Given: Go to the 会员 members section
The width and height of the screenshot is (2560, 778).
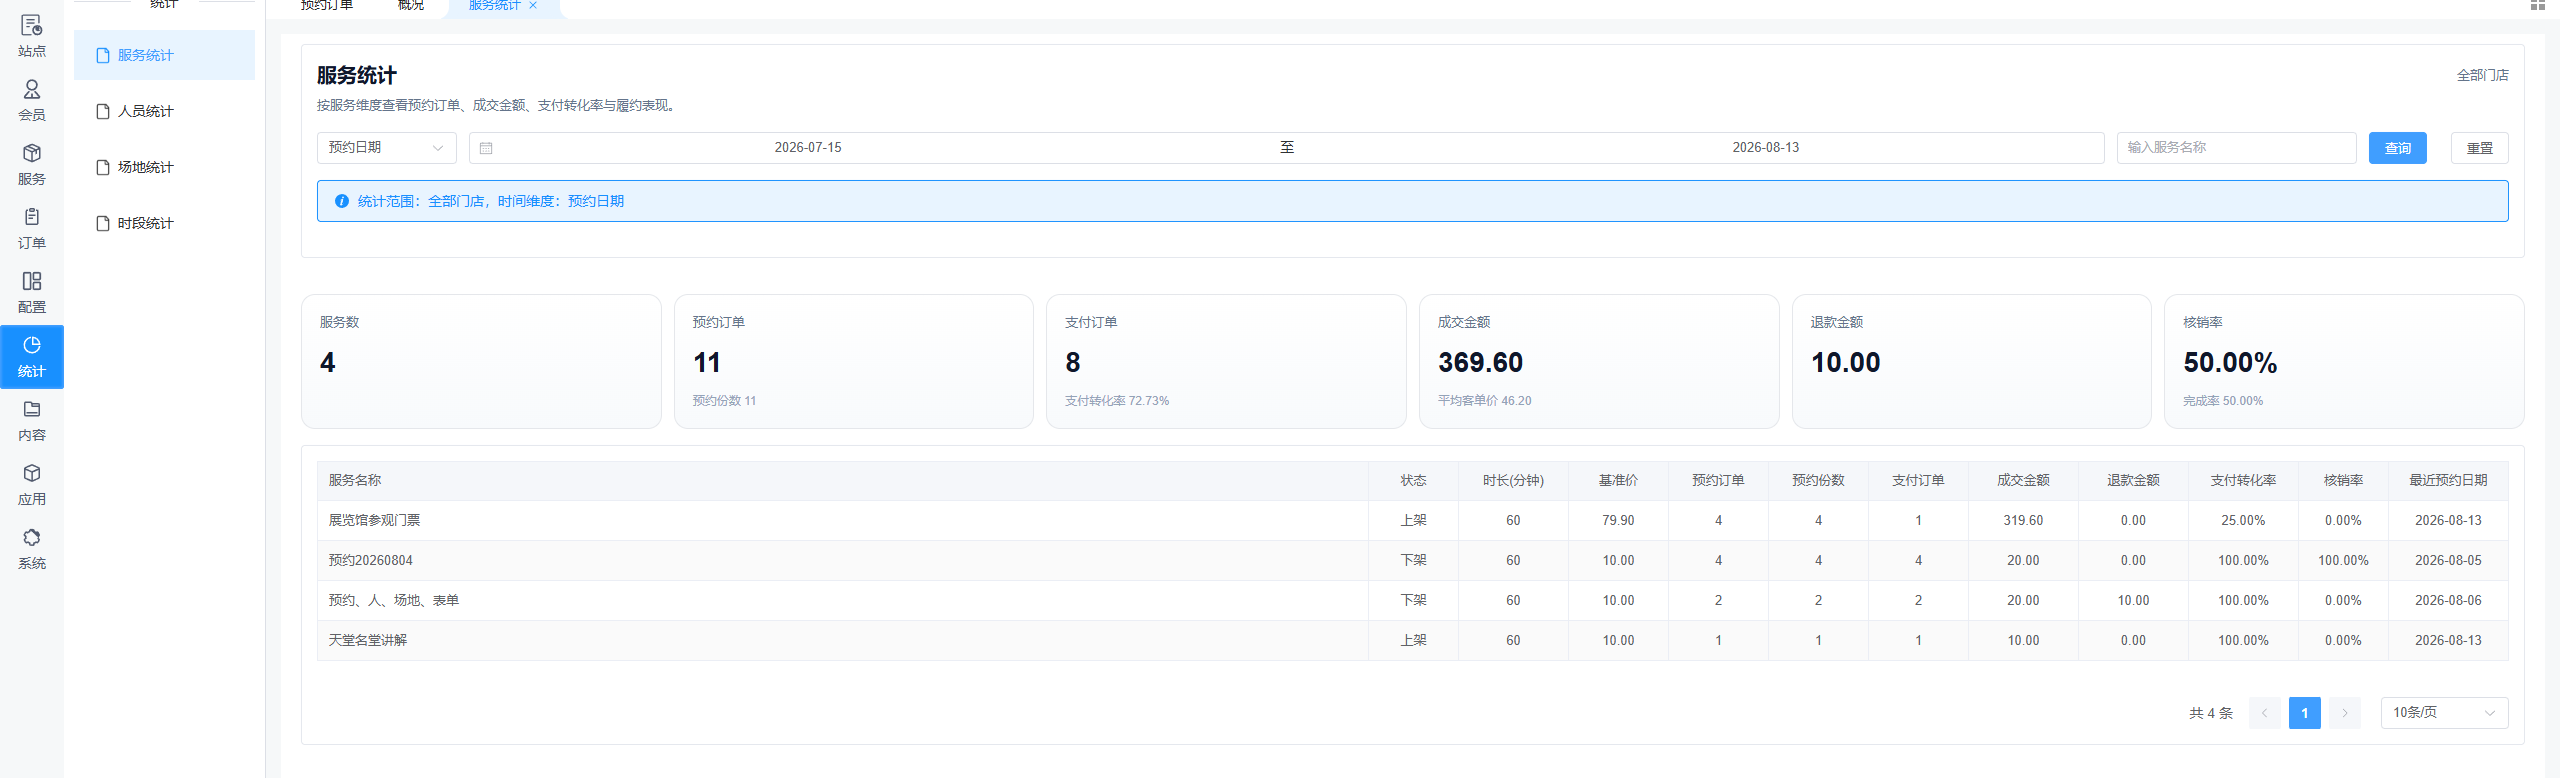Looking at the screenshot, I should (32, 101).
